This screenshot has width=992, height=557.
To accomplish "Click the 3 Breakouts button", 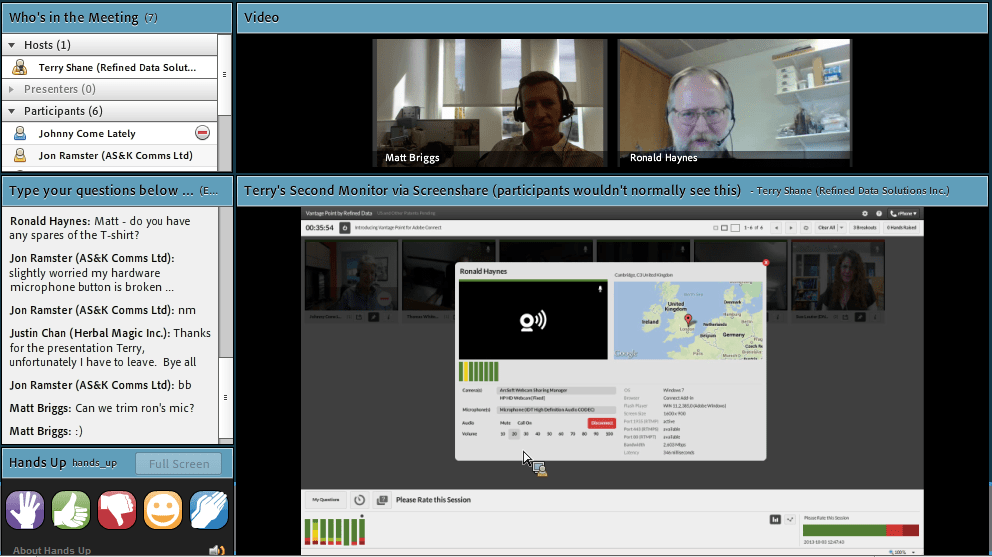I will 864,228.
